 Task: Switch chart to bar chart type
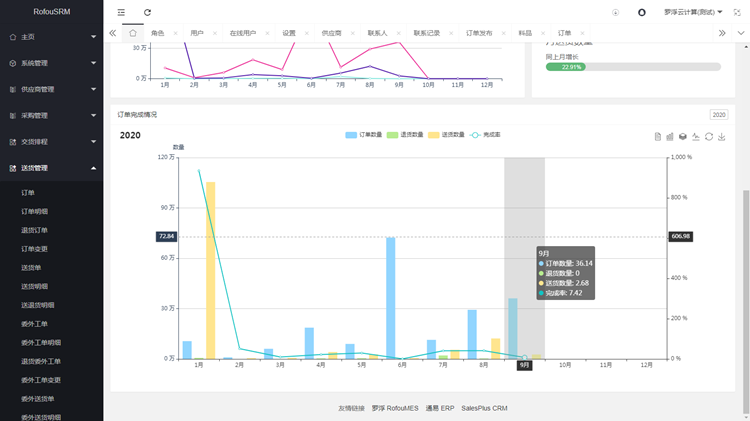[x=670, y=136]
